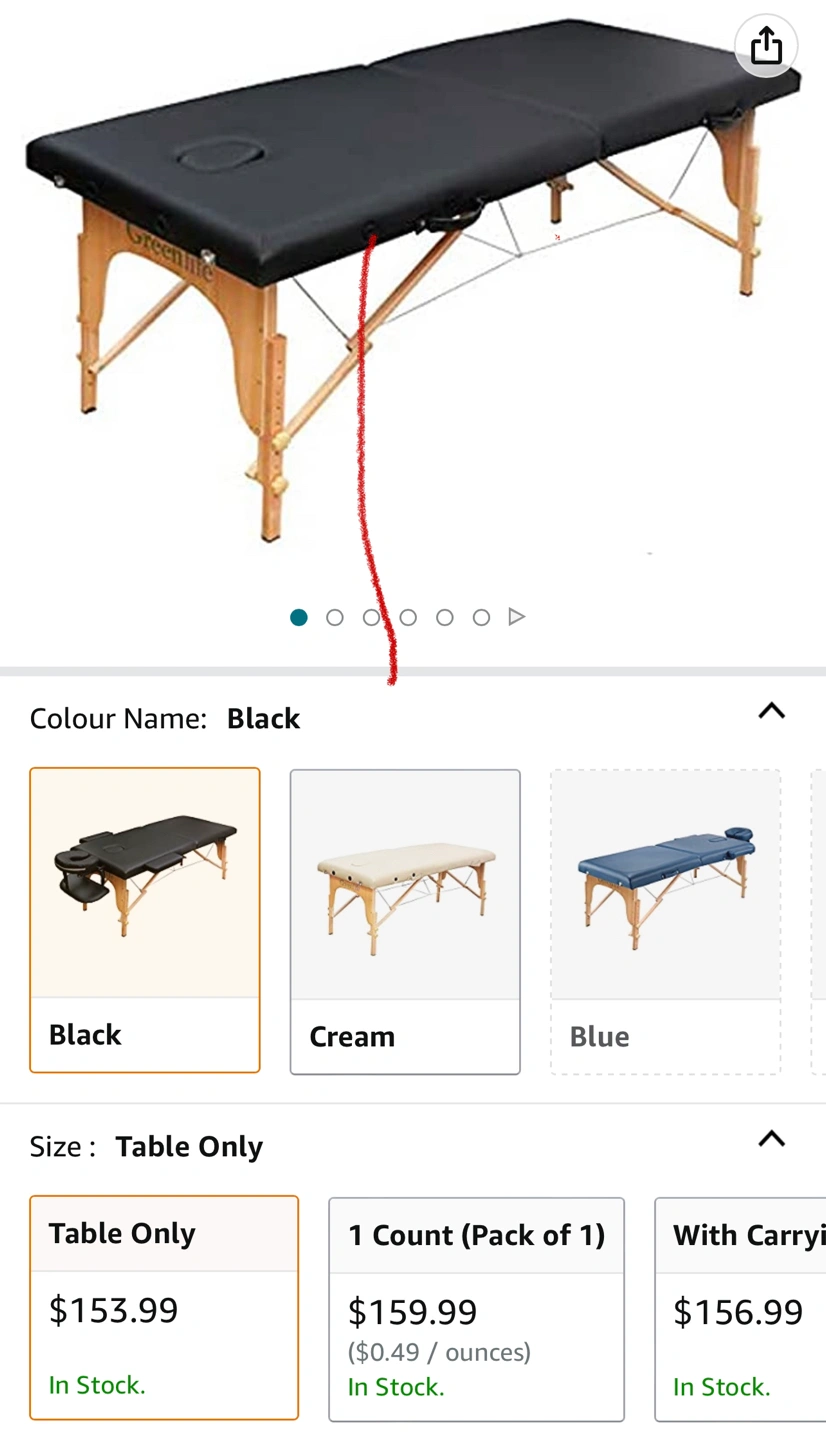Go to the fifth image carousel dot
Image resolution: width=826 pixels, height=1440 pixels.
pos(445,617)
